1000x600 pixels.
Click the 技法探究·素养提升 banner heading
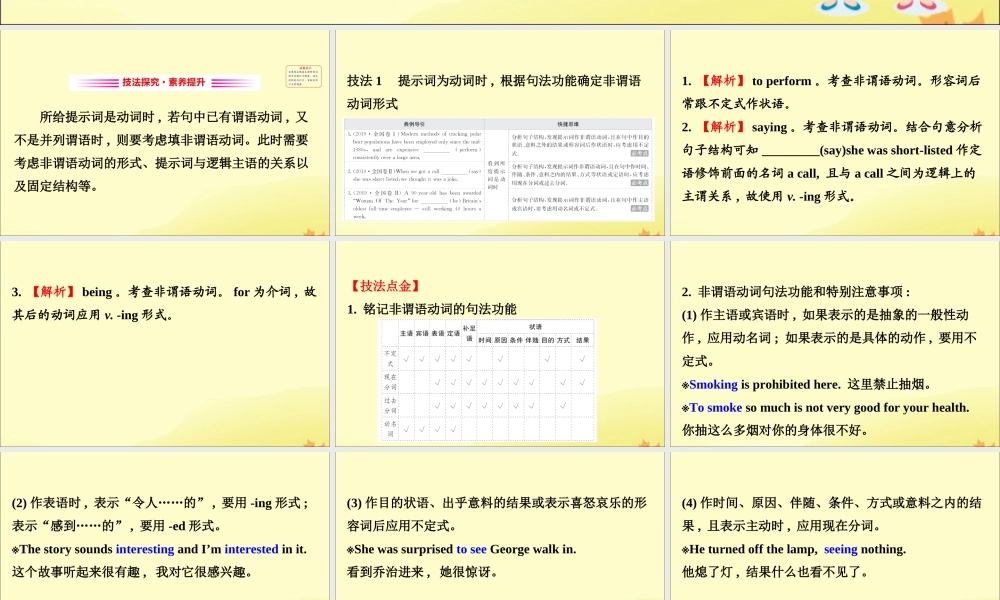pyautogui.click(x=165, y=82)
